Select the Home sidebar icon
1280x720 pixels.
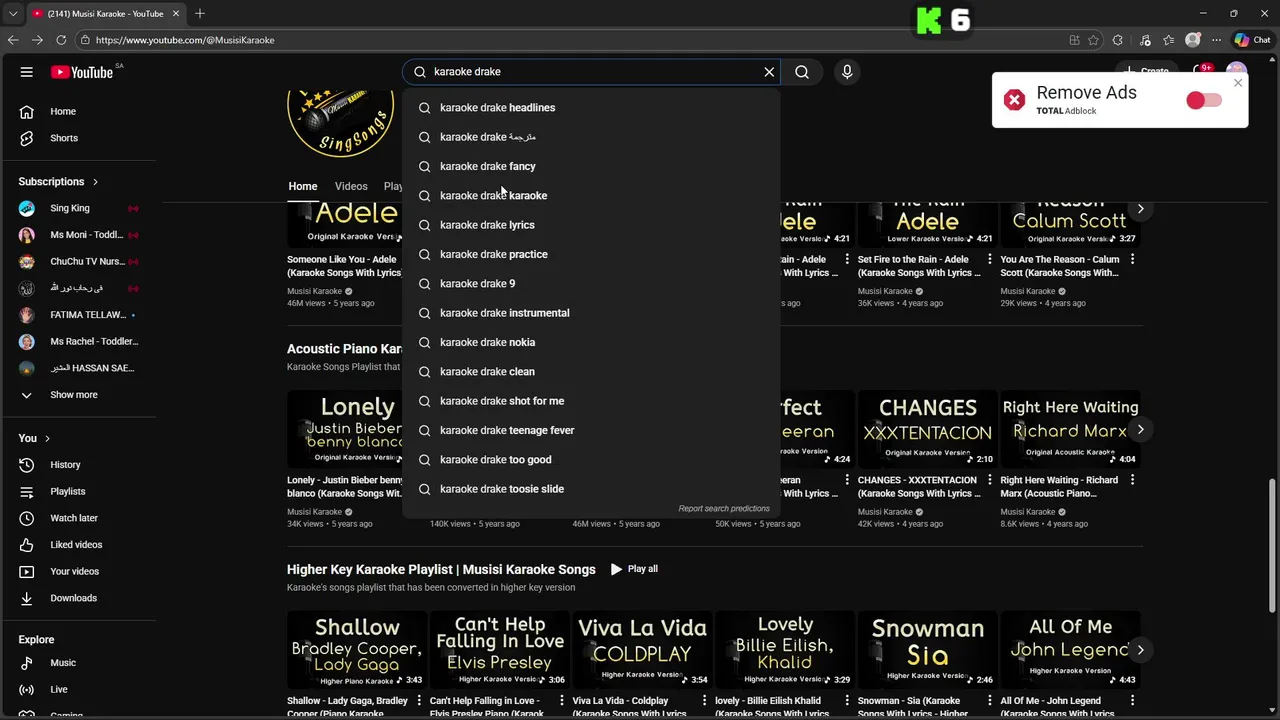coord(27,111)
